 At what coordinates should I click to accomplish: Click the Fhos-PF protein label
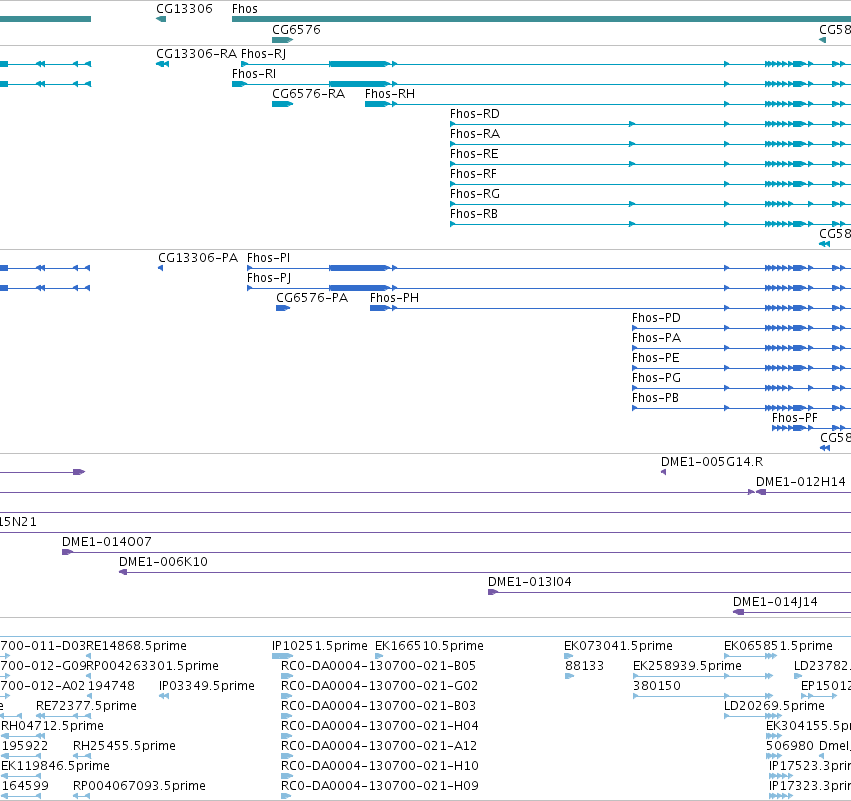pyautogui.click(x=795, y=418)
